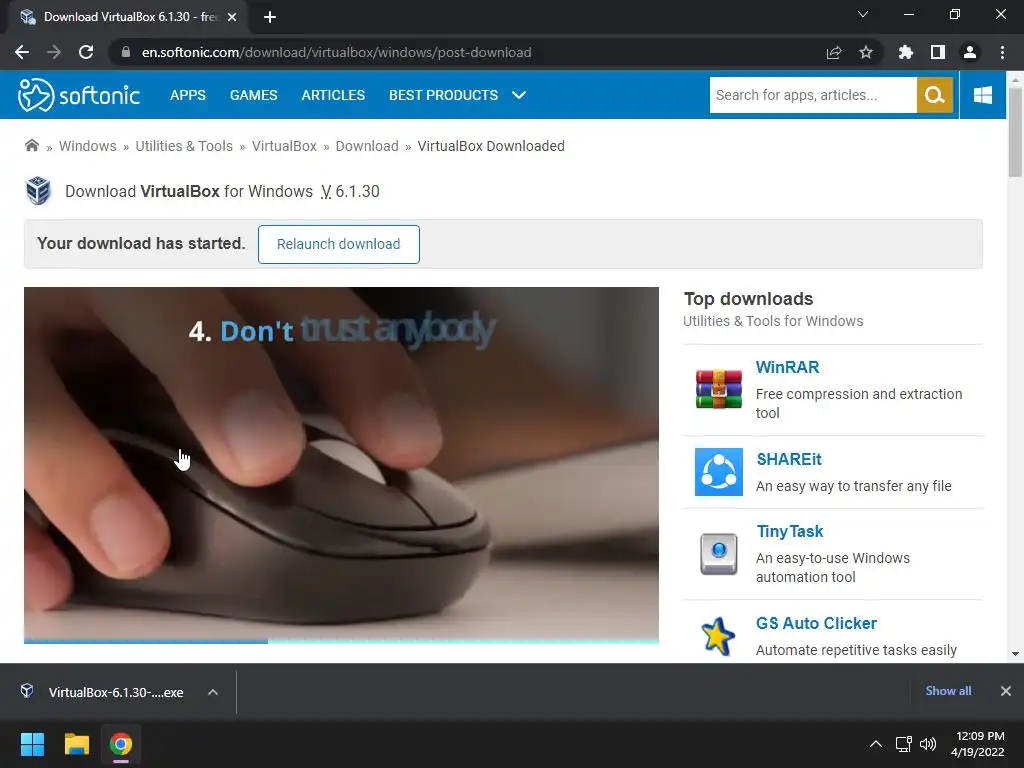Open Windows breadcrumb link
Screen dimensions: 1024x768
coord(88,146)
